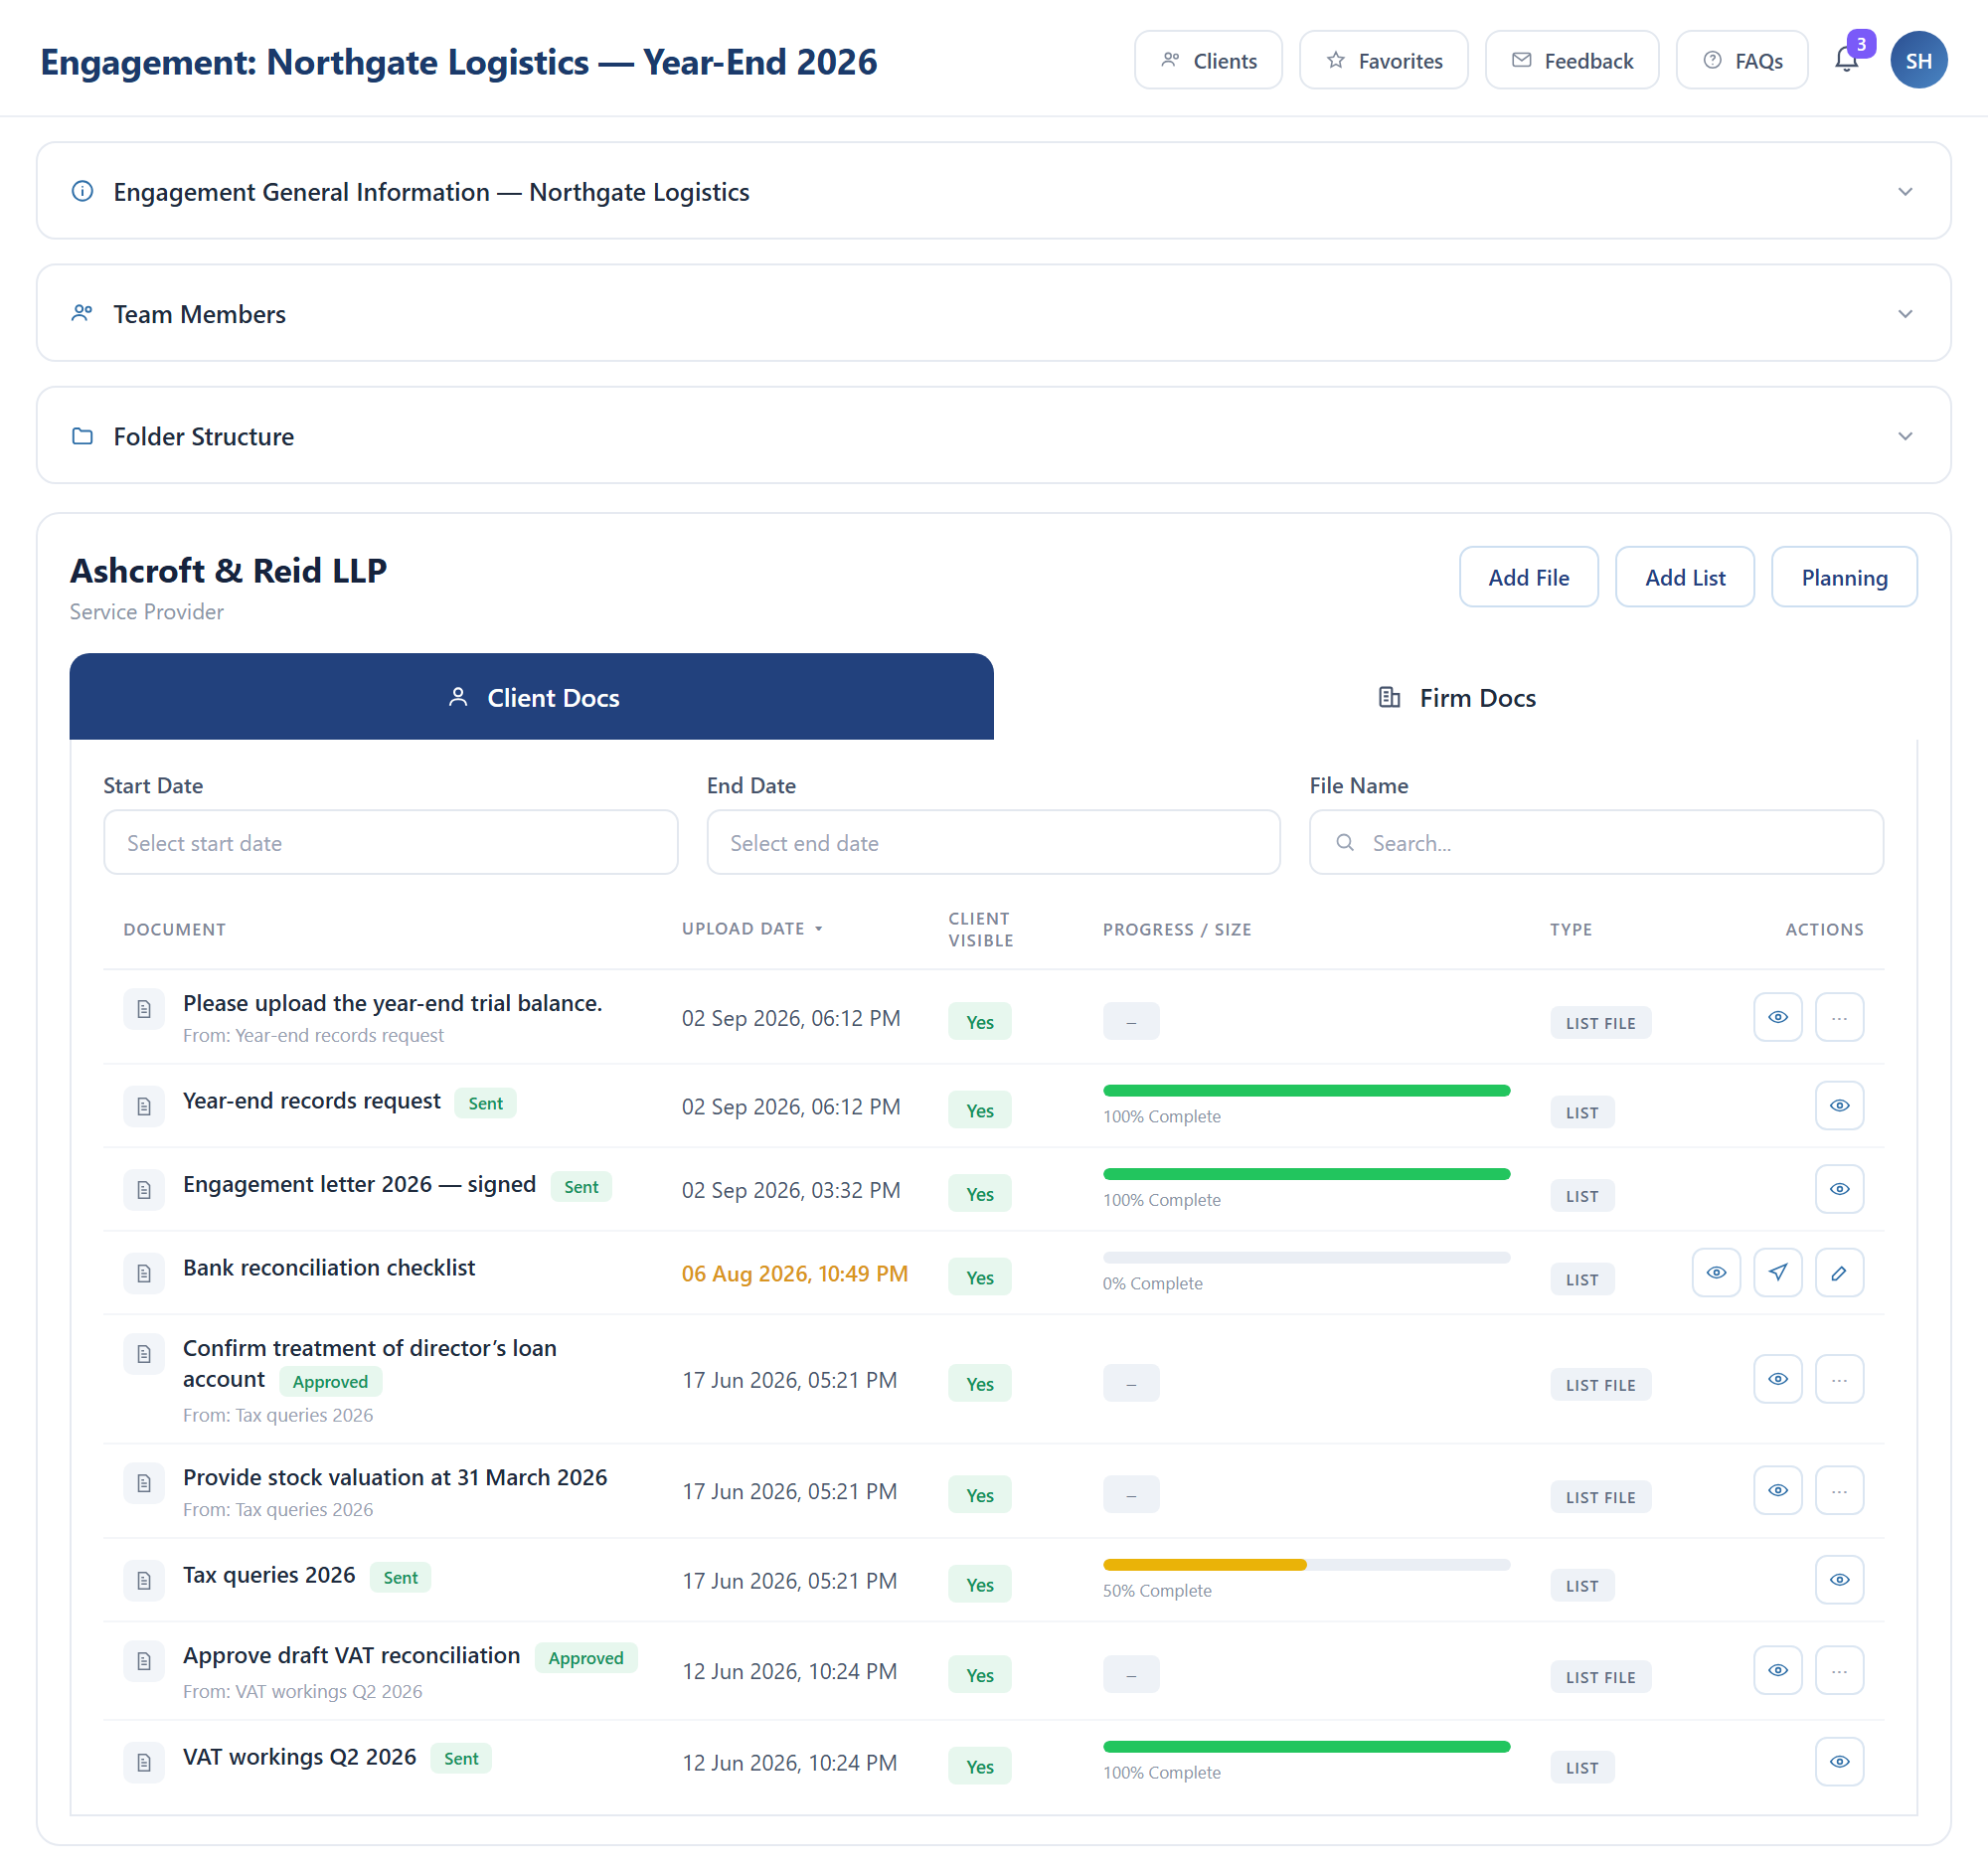Open the Planning button
1988x1870 pixels.
(x=1843, y=577)
